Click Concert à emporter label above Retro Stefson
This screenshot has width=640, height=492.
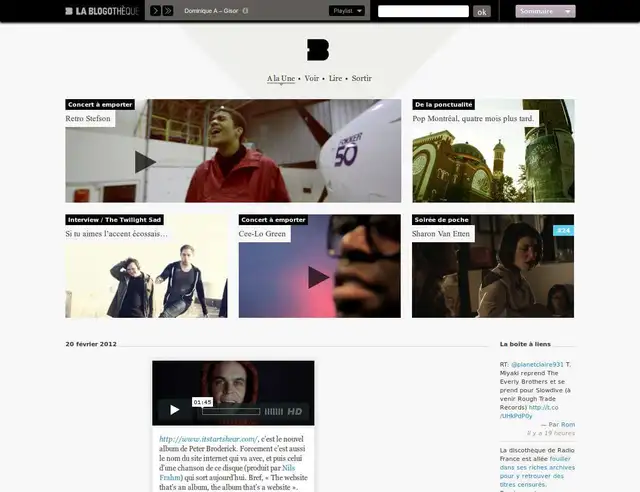100,105
